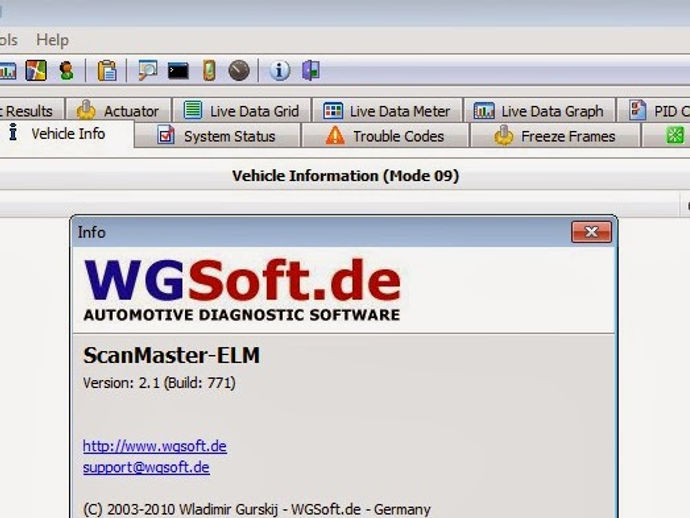Click the yellow device toolbar icon
The width and height of the screenshot is (690, 518).
coord(209,70)
